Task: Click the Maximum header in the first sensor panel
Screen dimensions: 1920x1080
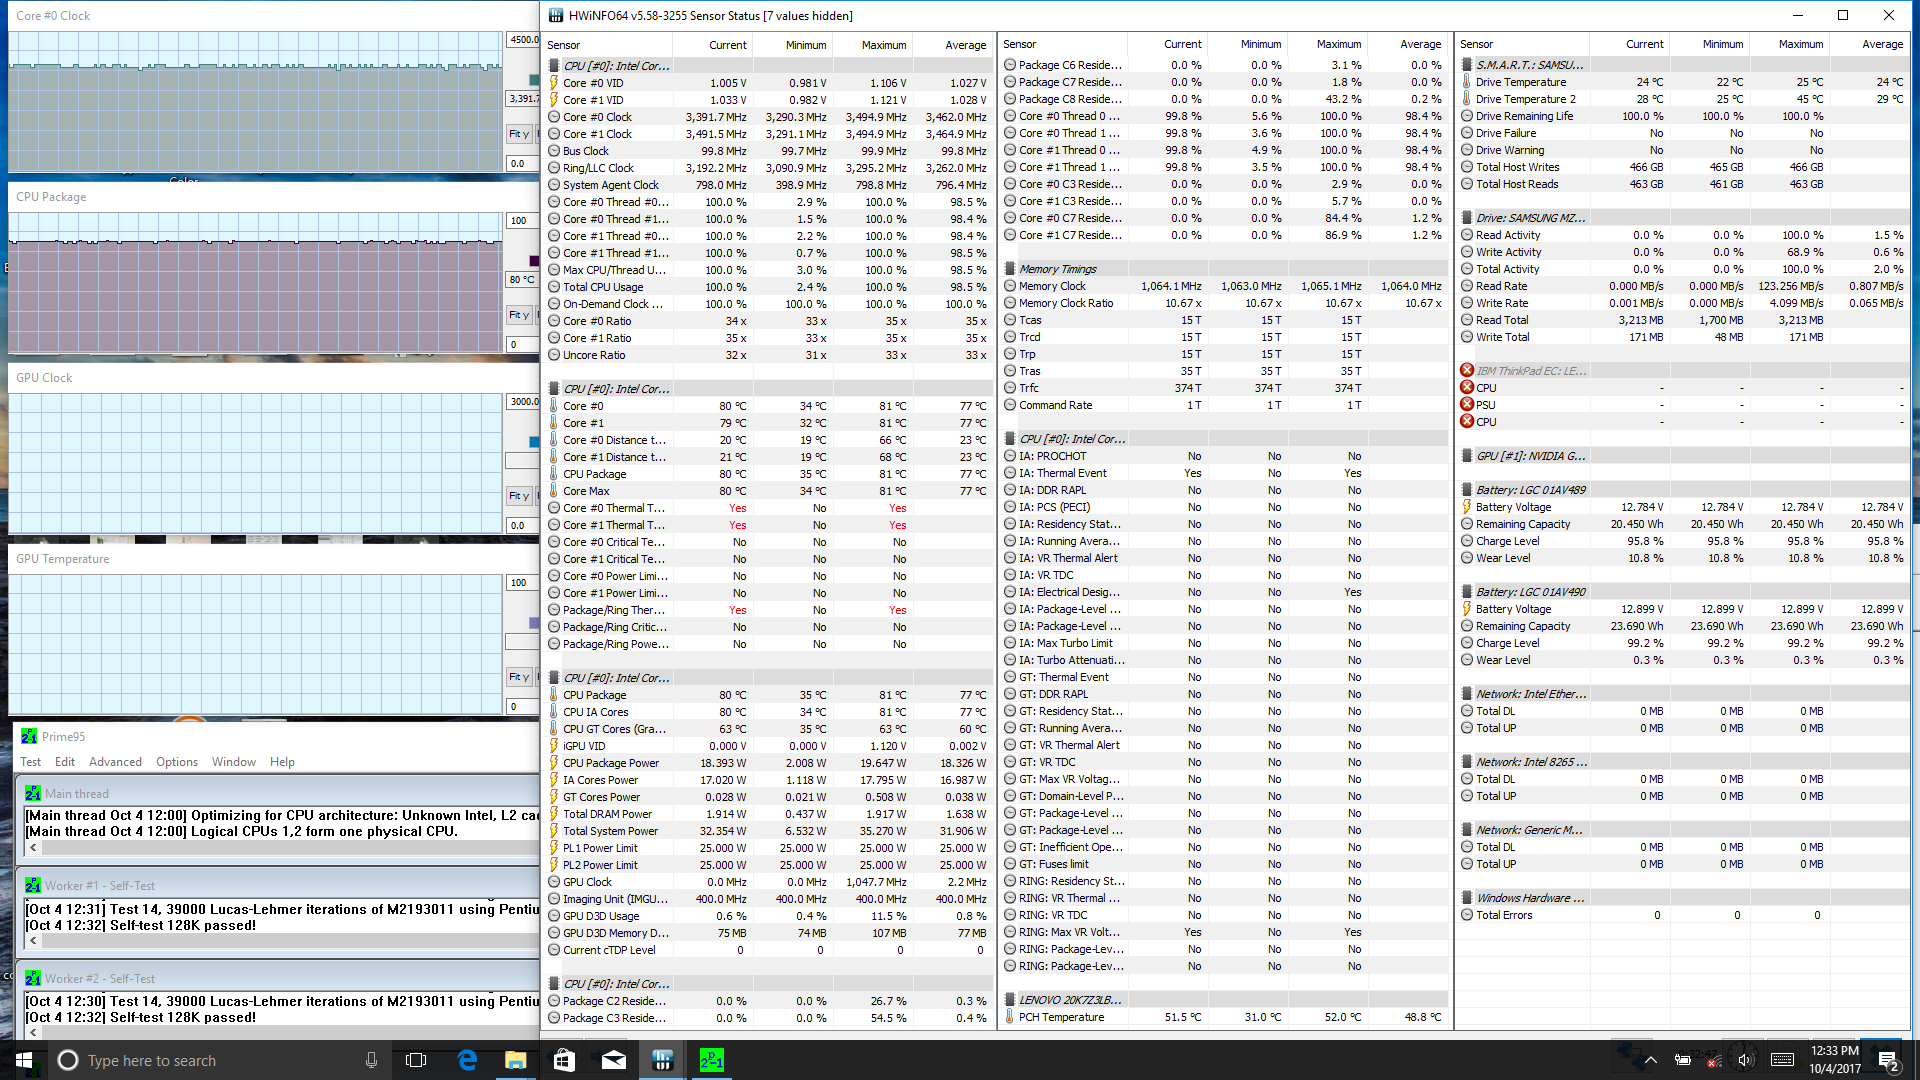Action: click(884, 45)
